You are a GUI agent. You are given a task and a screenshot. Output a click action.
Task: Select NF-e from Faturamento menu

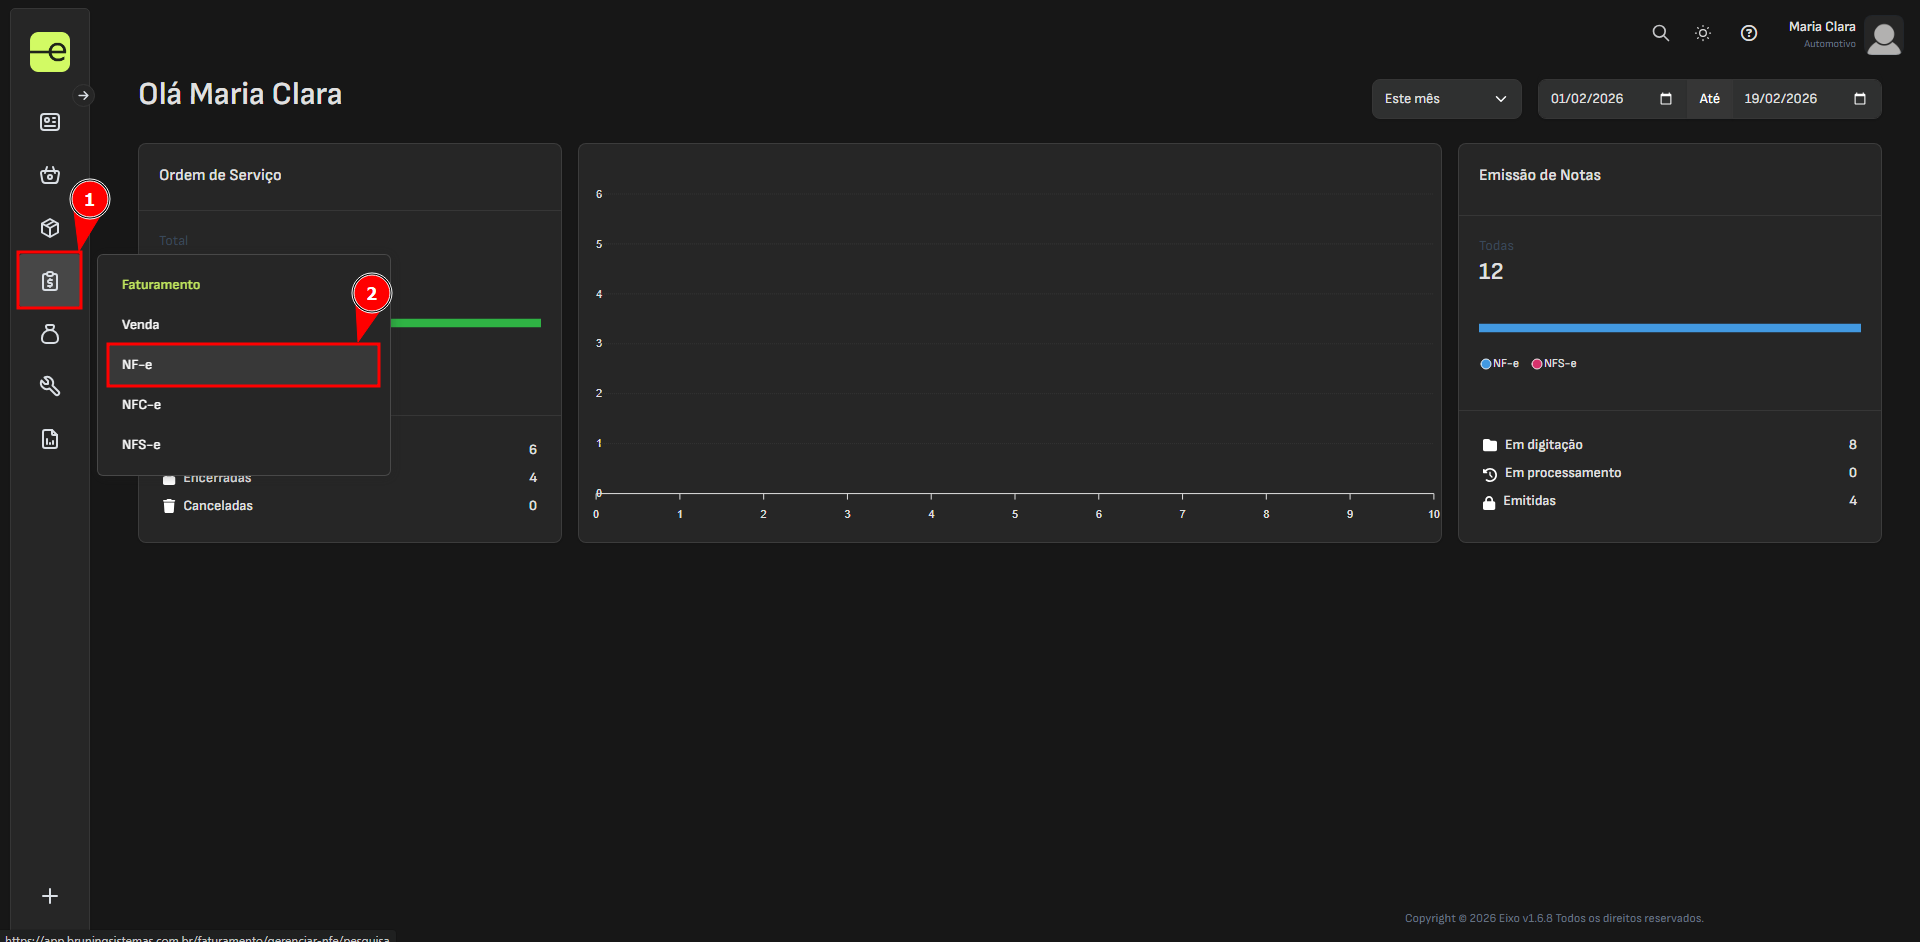tap(243, 365)
